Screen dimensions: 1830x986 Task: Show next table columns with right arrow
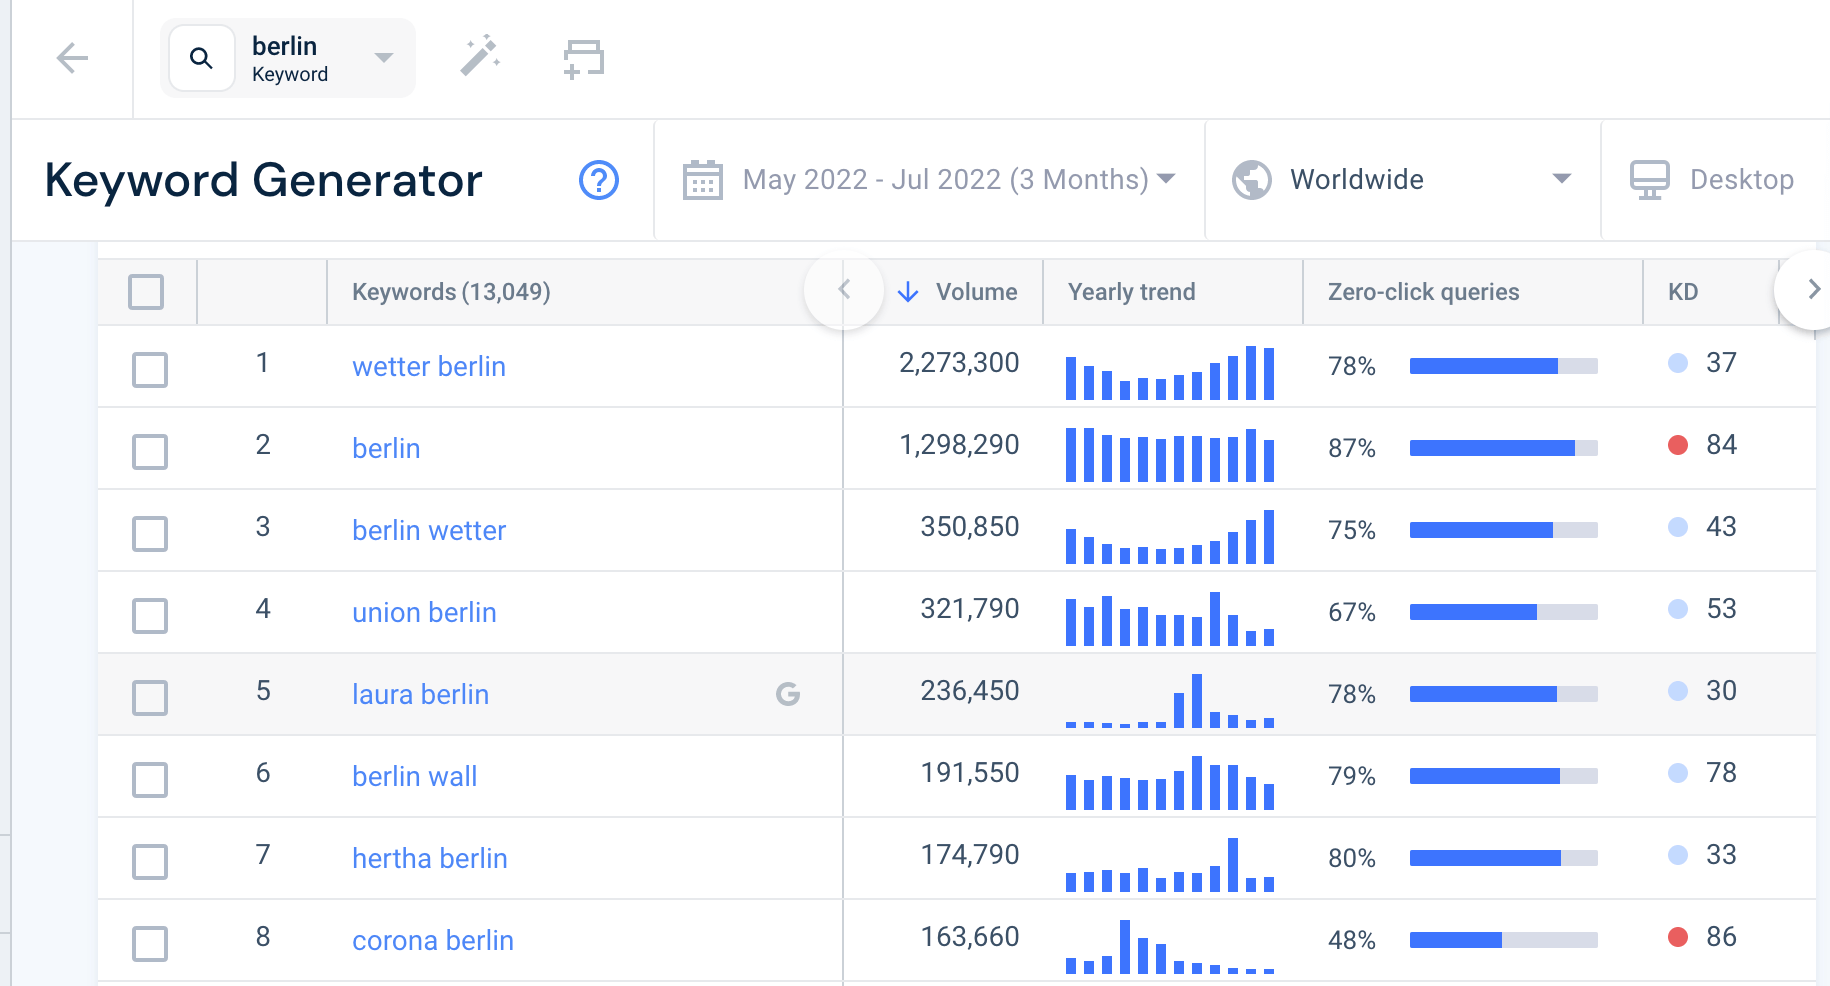click(1812, 290)
